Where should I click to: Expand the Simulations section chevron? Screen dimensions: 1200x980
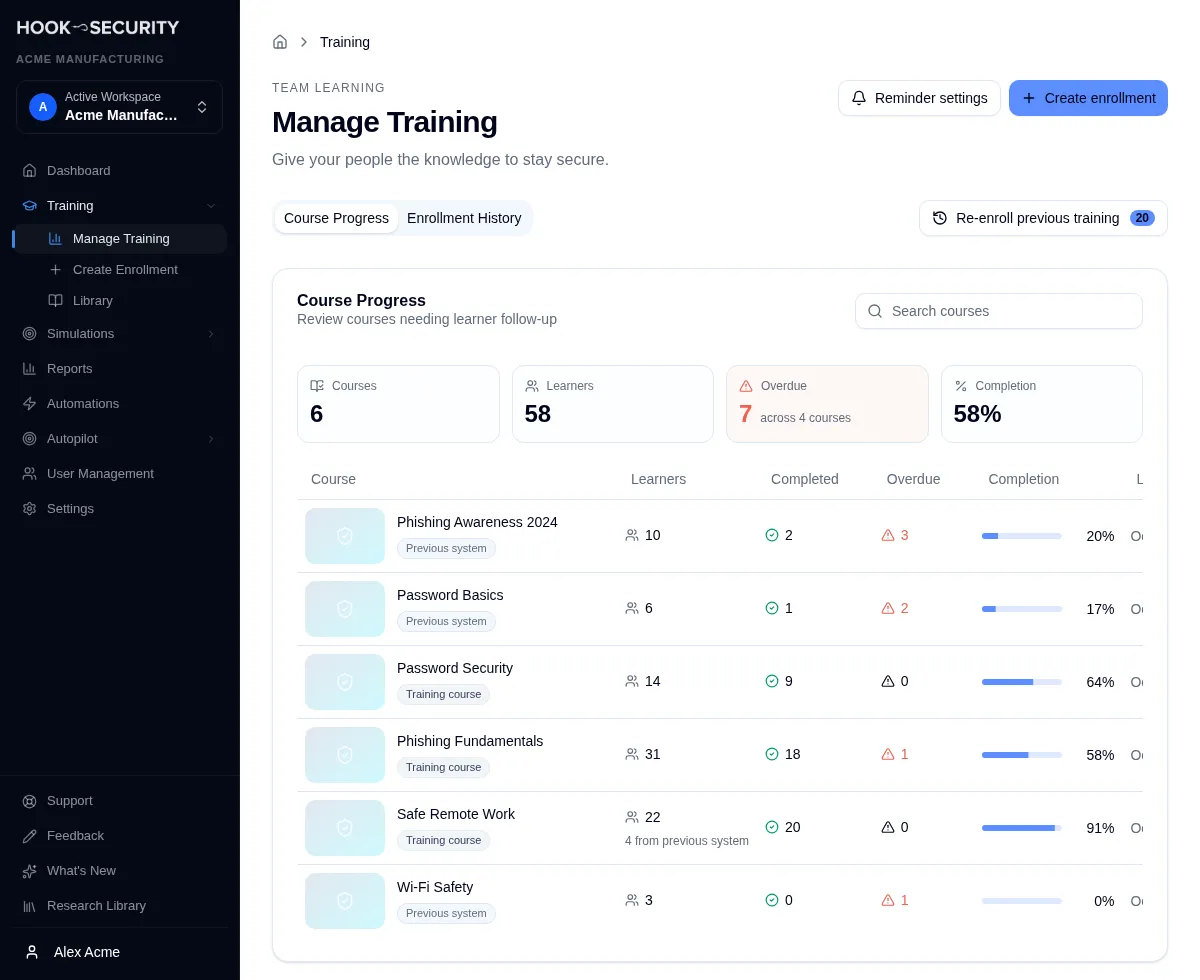click(211, 334)
